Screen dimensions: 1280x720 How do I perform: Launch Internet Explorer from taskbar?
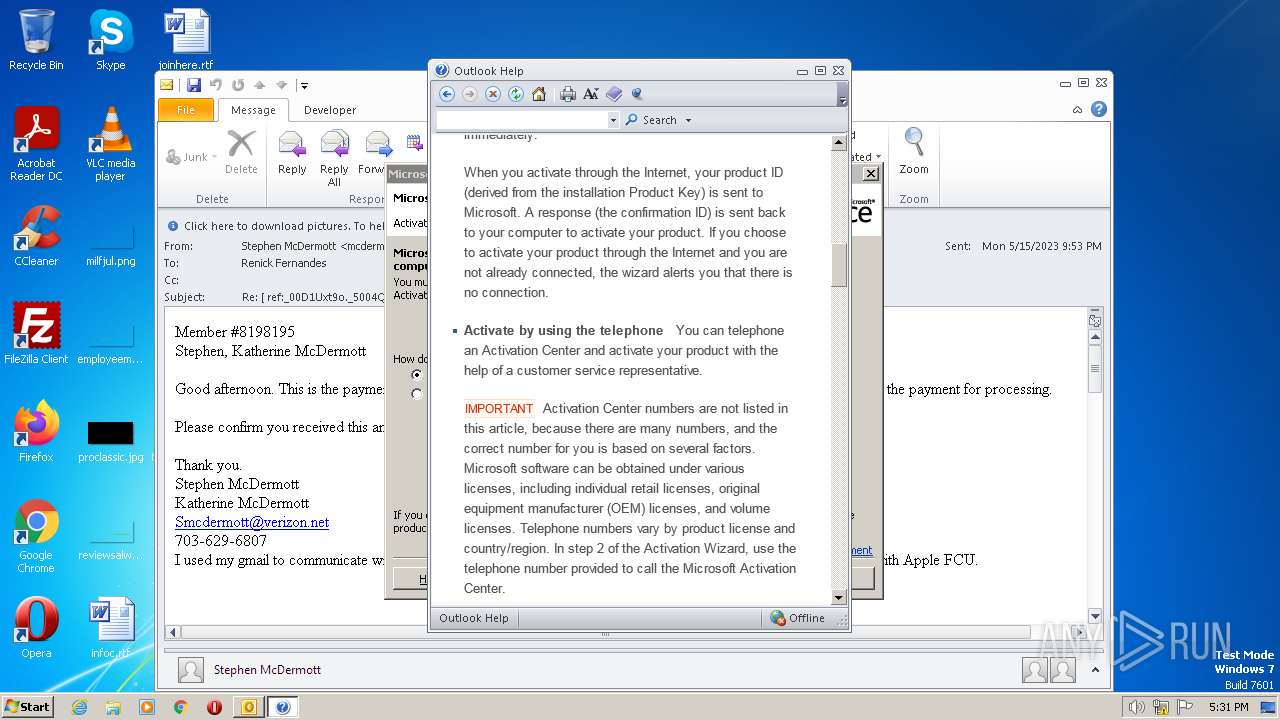pos(80,707)
